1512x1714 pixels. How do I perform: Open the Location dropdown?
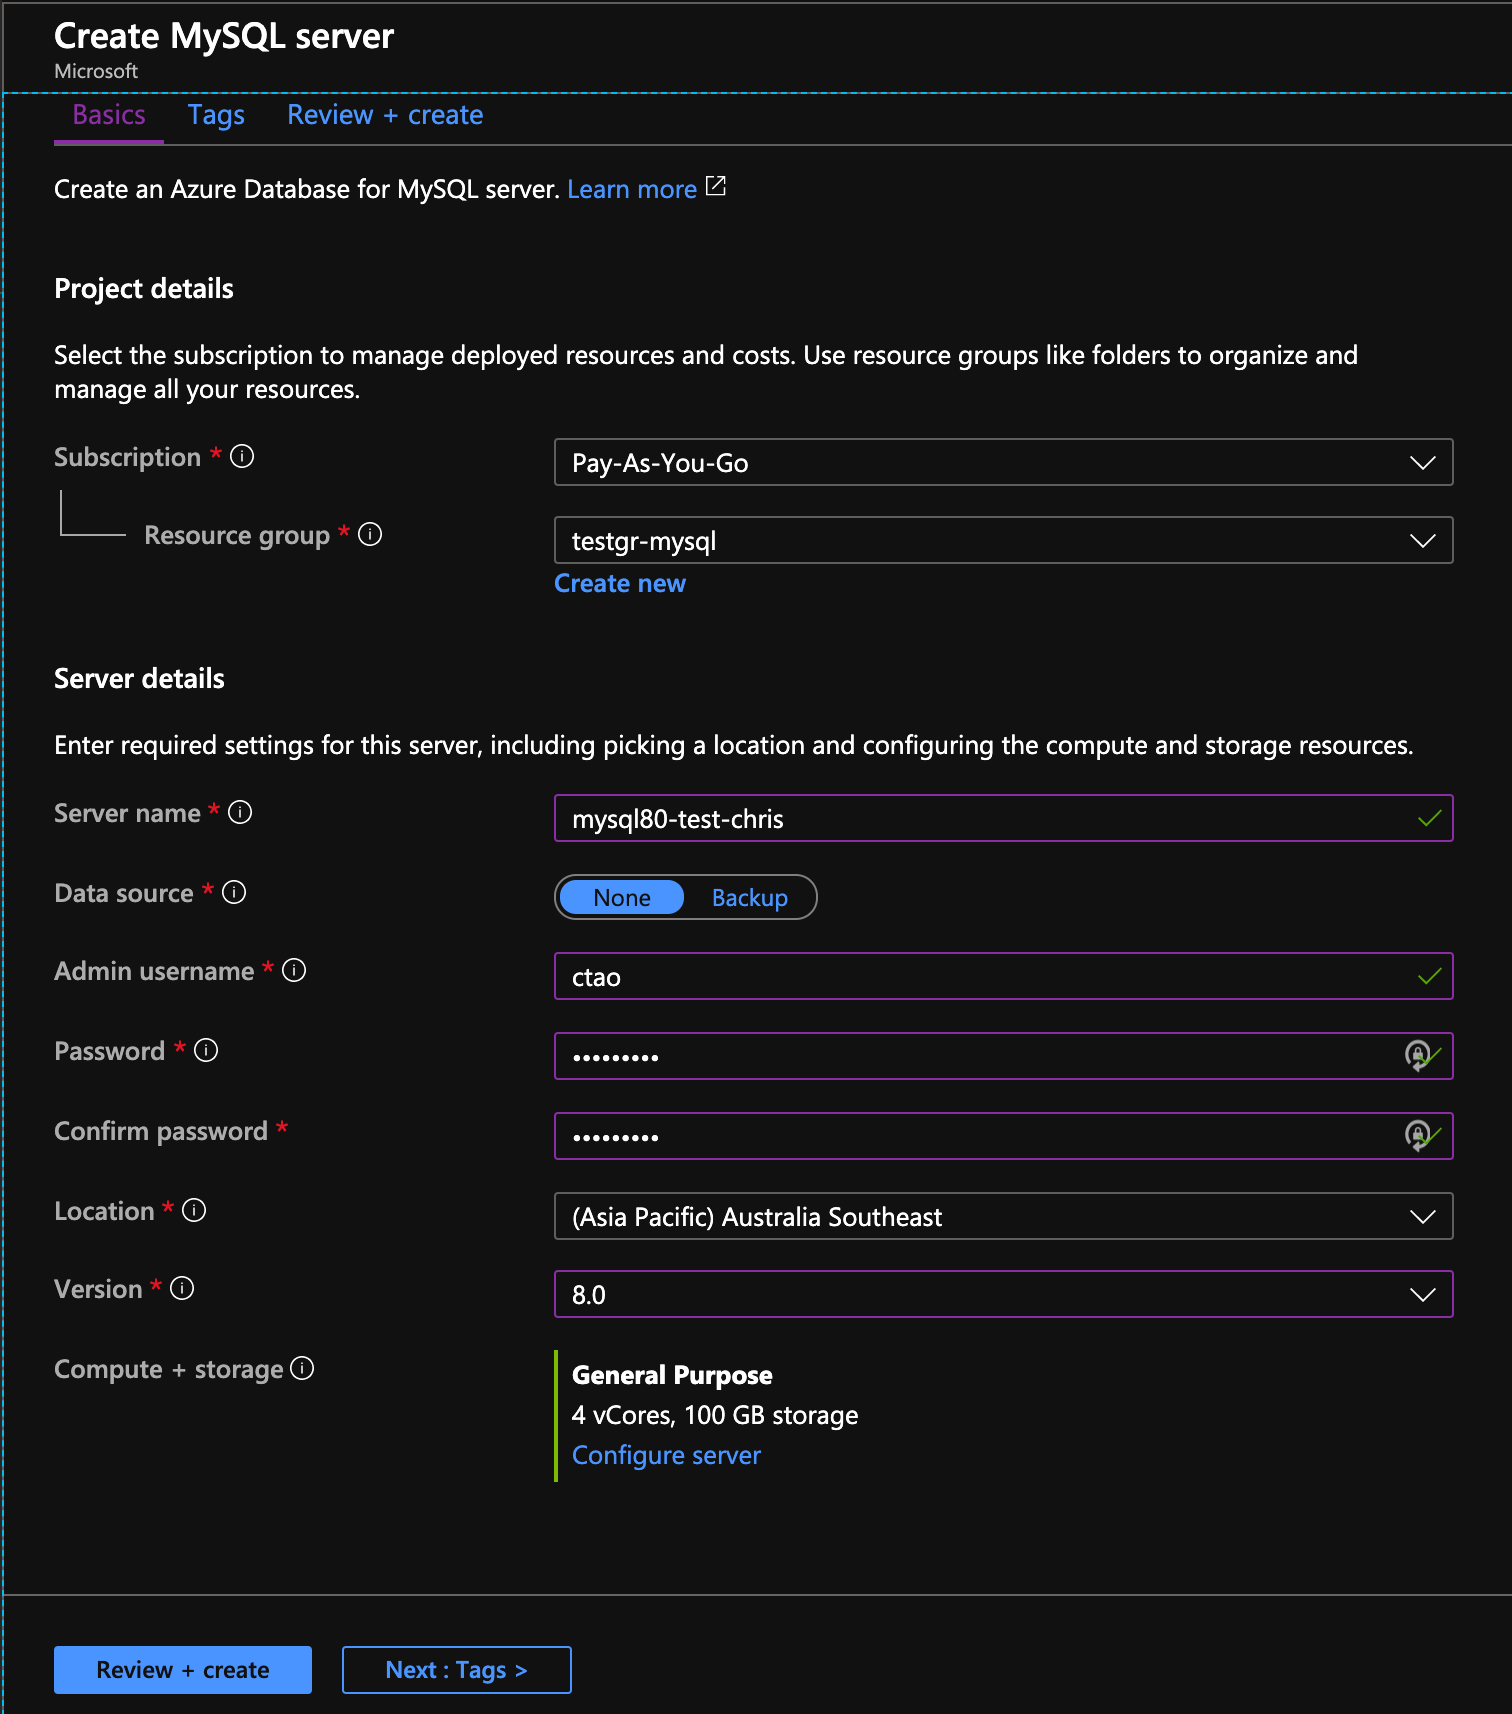point(1003,1217)
